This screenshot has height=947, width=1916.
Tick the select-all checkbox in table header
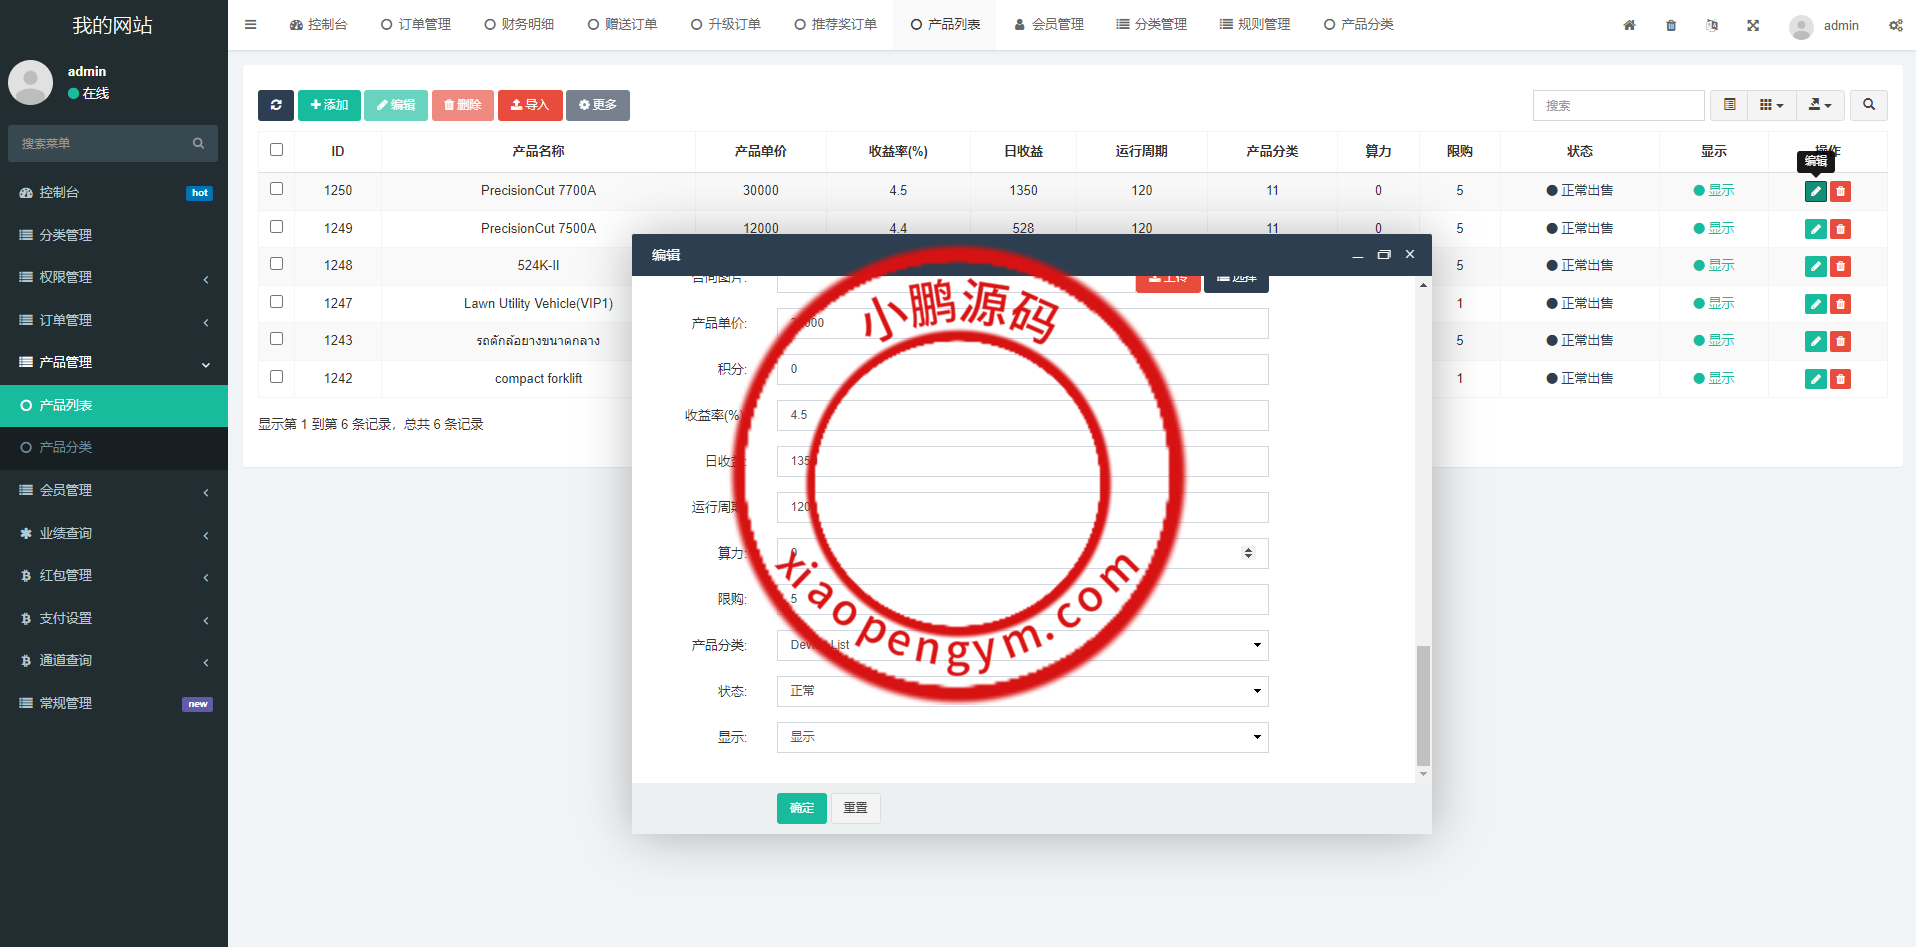tap(277, 150)
